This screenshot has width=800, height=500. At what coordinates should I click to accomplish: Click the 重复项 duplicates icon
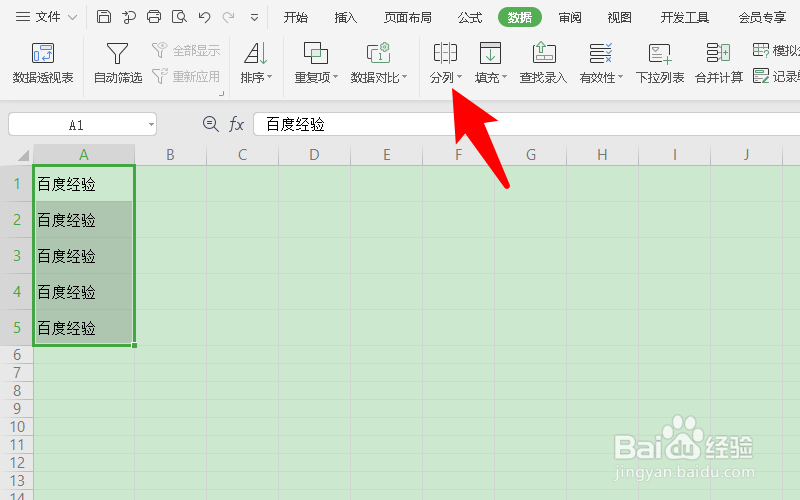tap(315, 53)
